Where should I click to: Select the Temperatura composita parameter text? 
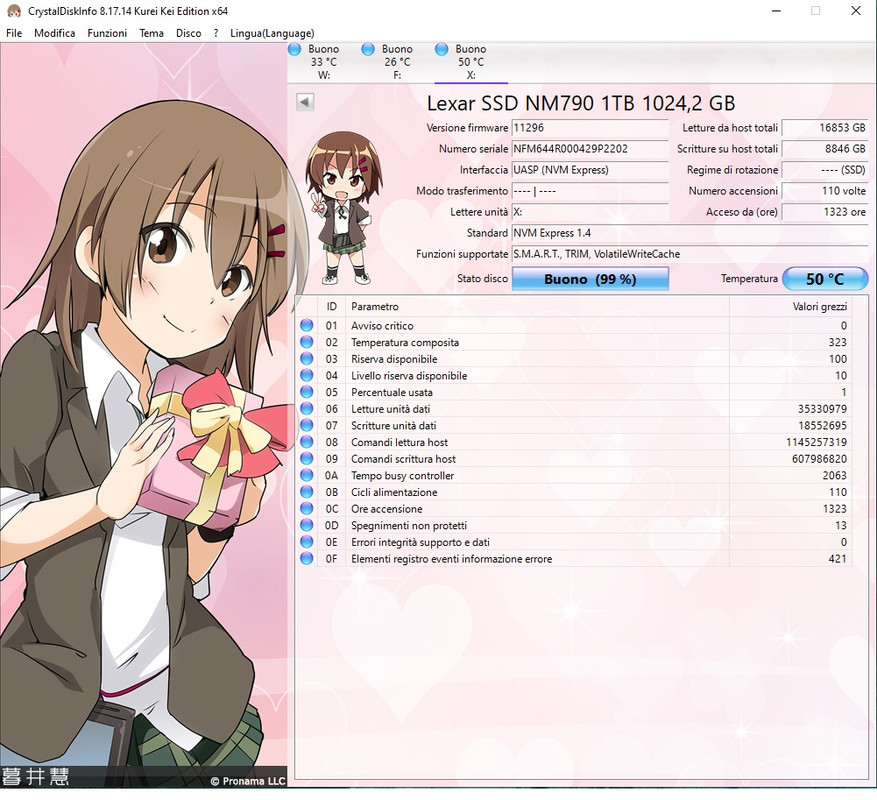[x=405, y=342]
